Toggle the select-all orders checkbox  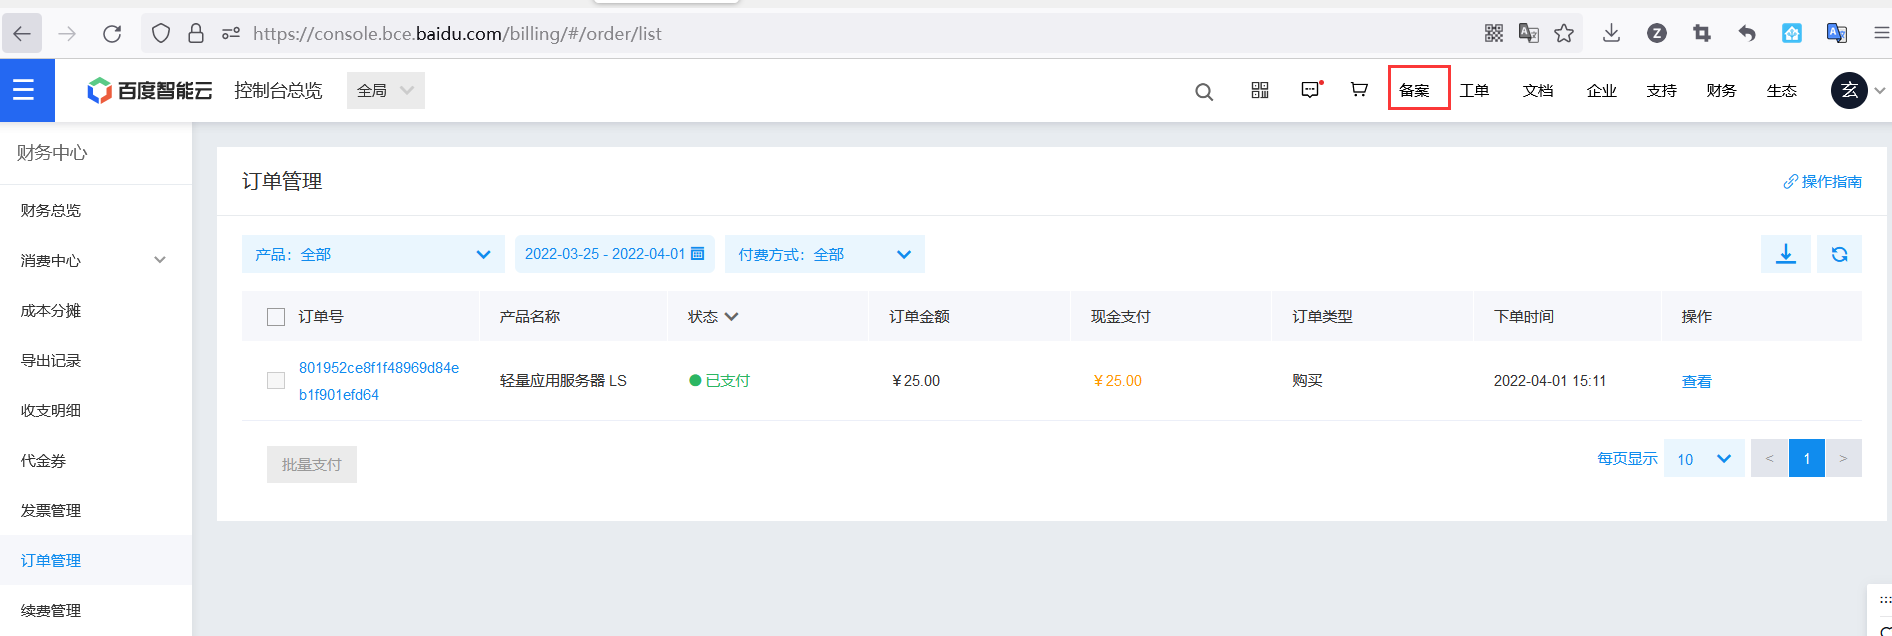(x=276, y=317)
